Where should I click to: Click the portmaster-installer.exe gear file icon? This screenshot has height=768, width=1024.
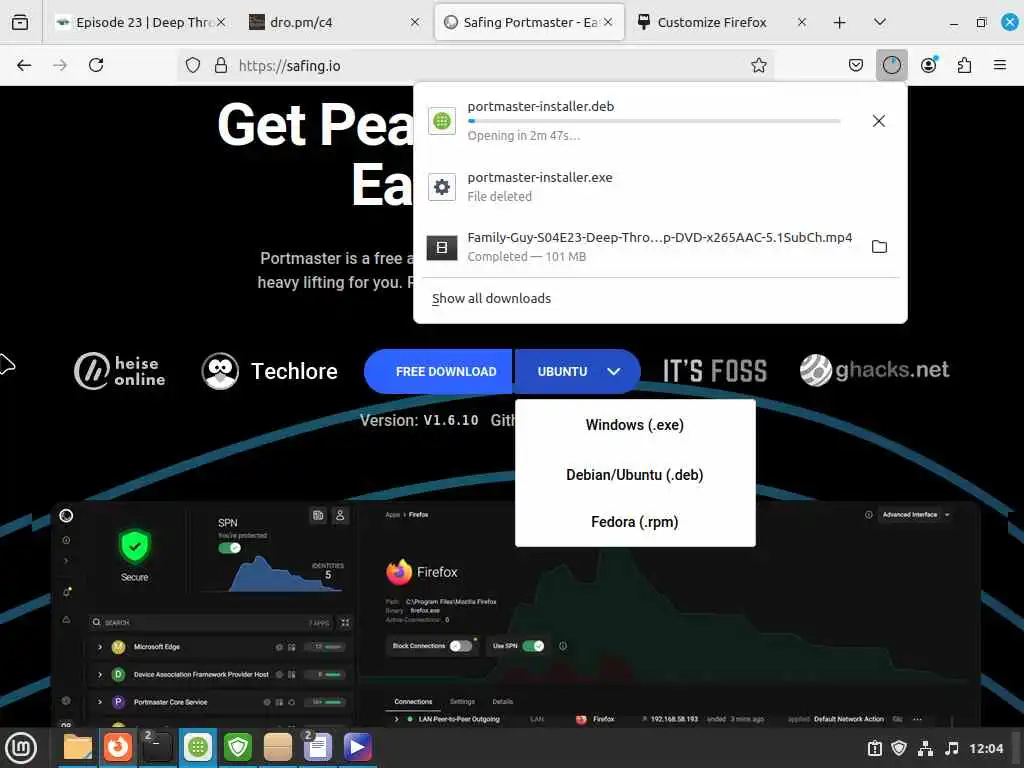(x=442, y=187)
